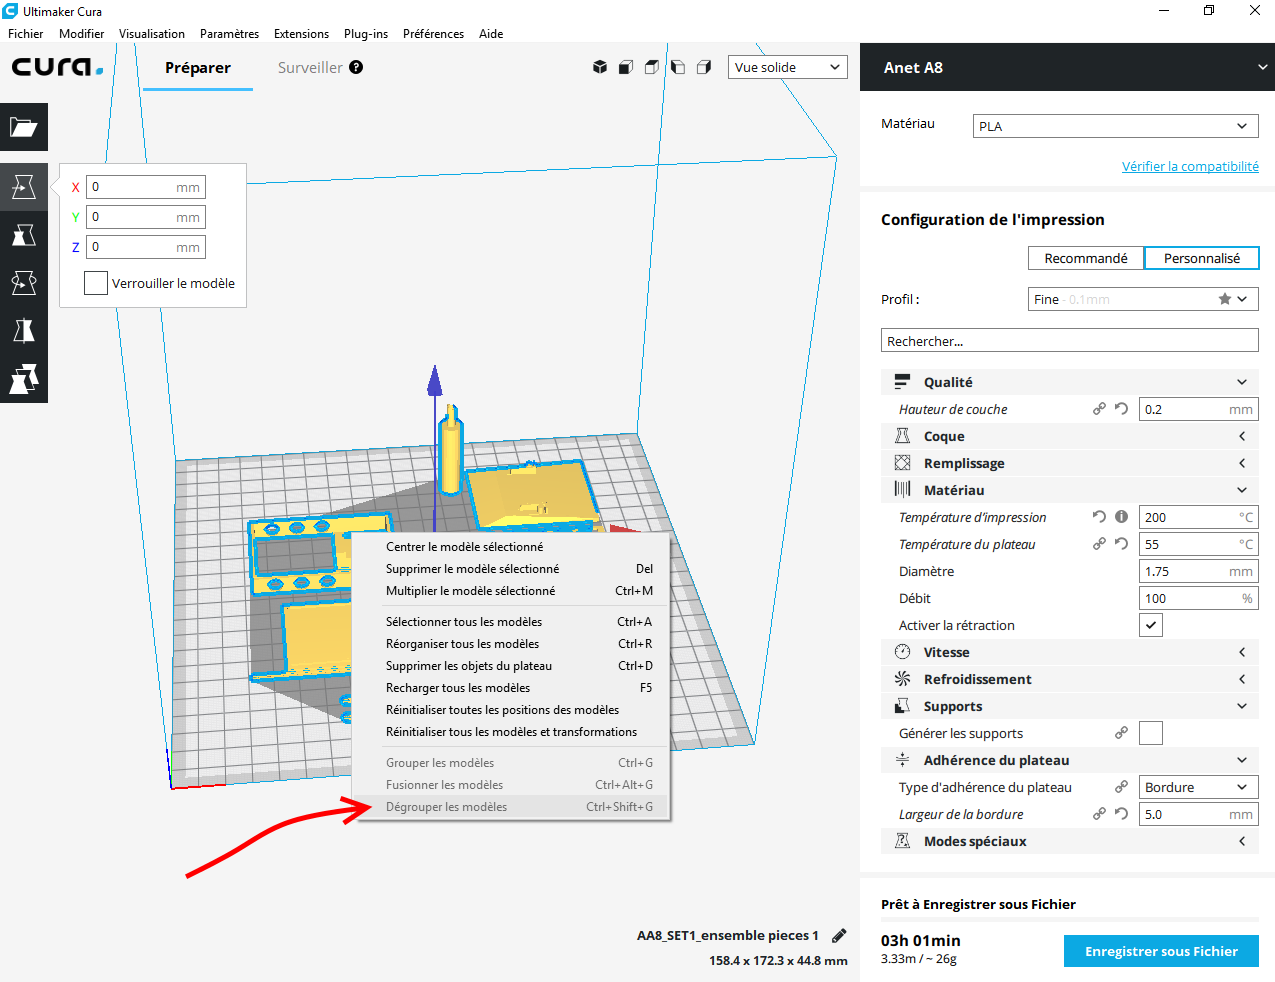Open the per-model settings tool
1275x982 pixels.
[x=24, y=379]
